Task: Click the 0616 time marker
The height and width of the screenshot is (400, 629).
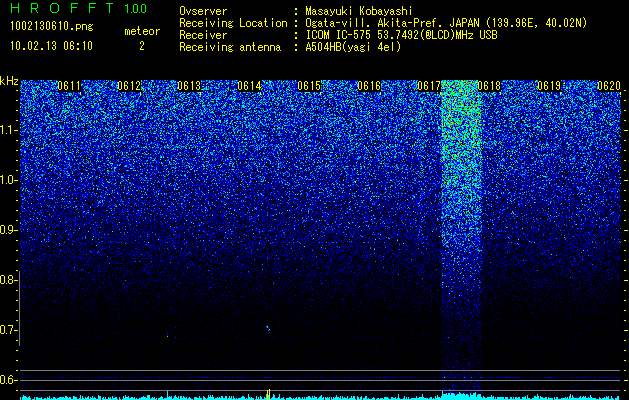Action: [369, 86]
